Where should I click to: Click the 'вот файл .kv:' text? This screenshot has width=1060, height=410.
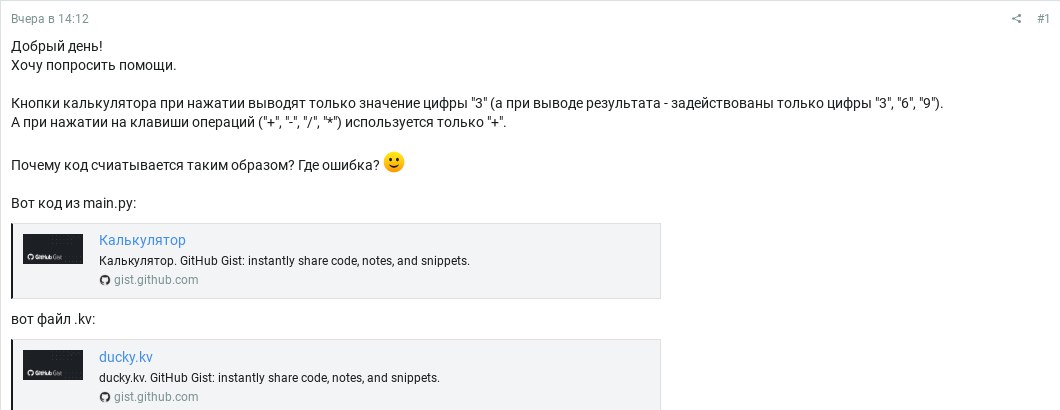pos(53,319)
